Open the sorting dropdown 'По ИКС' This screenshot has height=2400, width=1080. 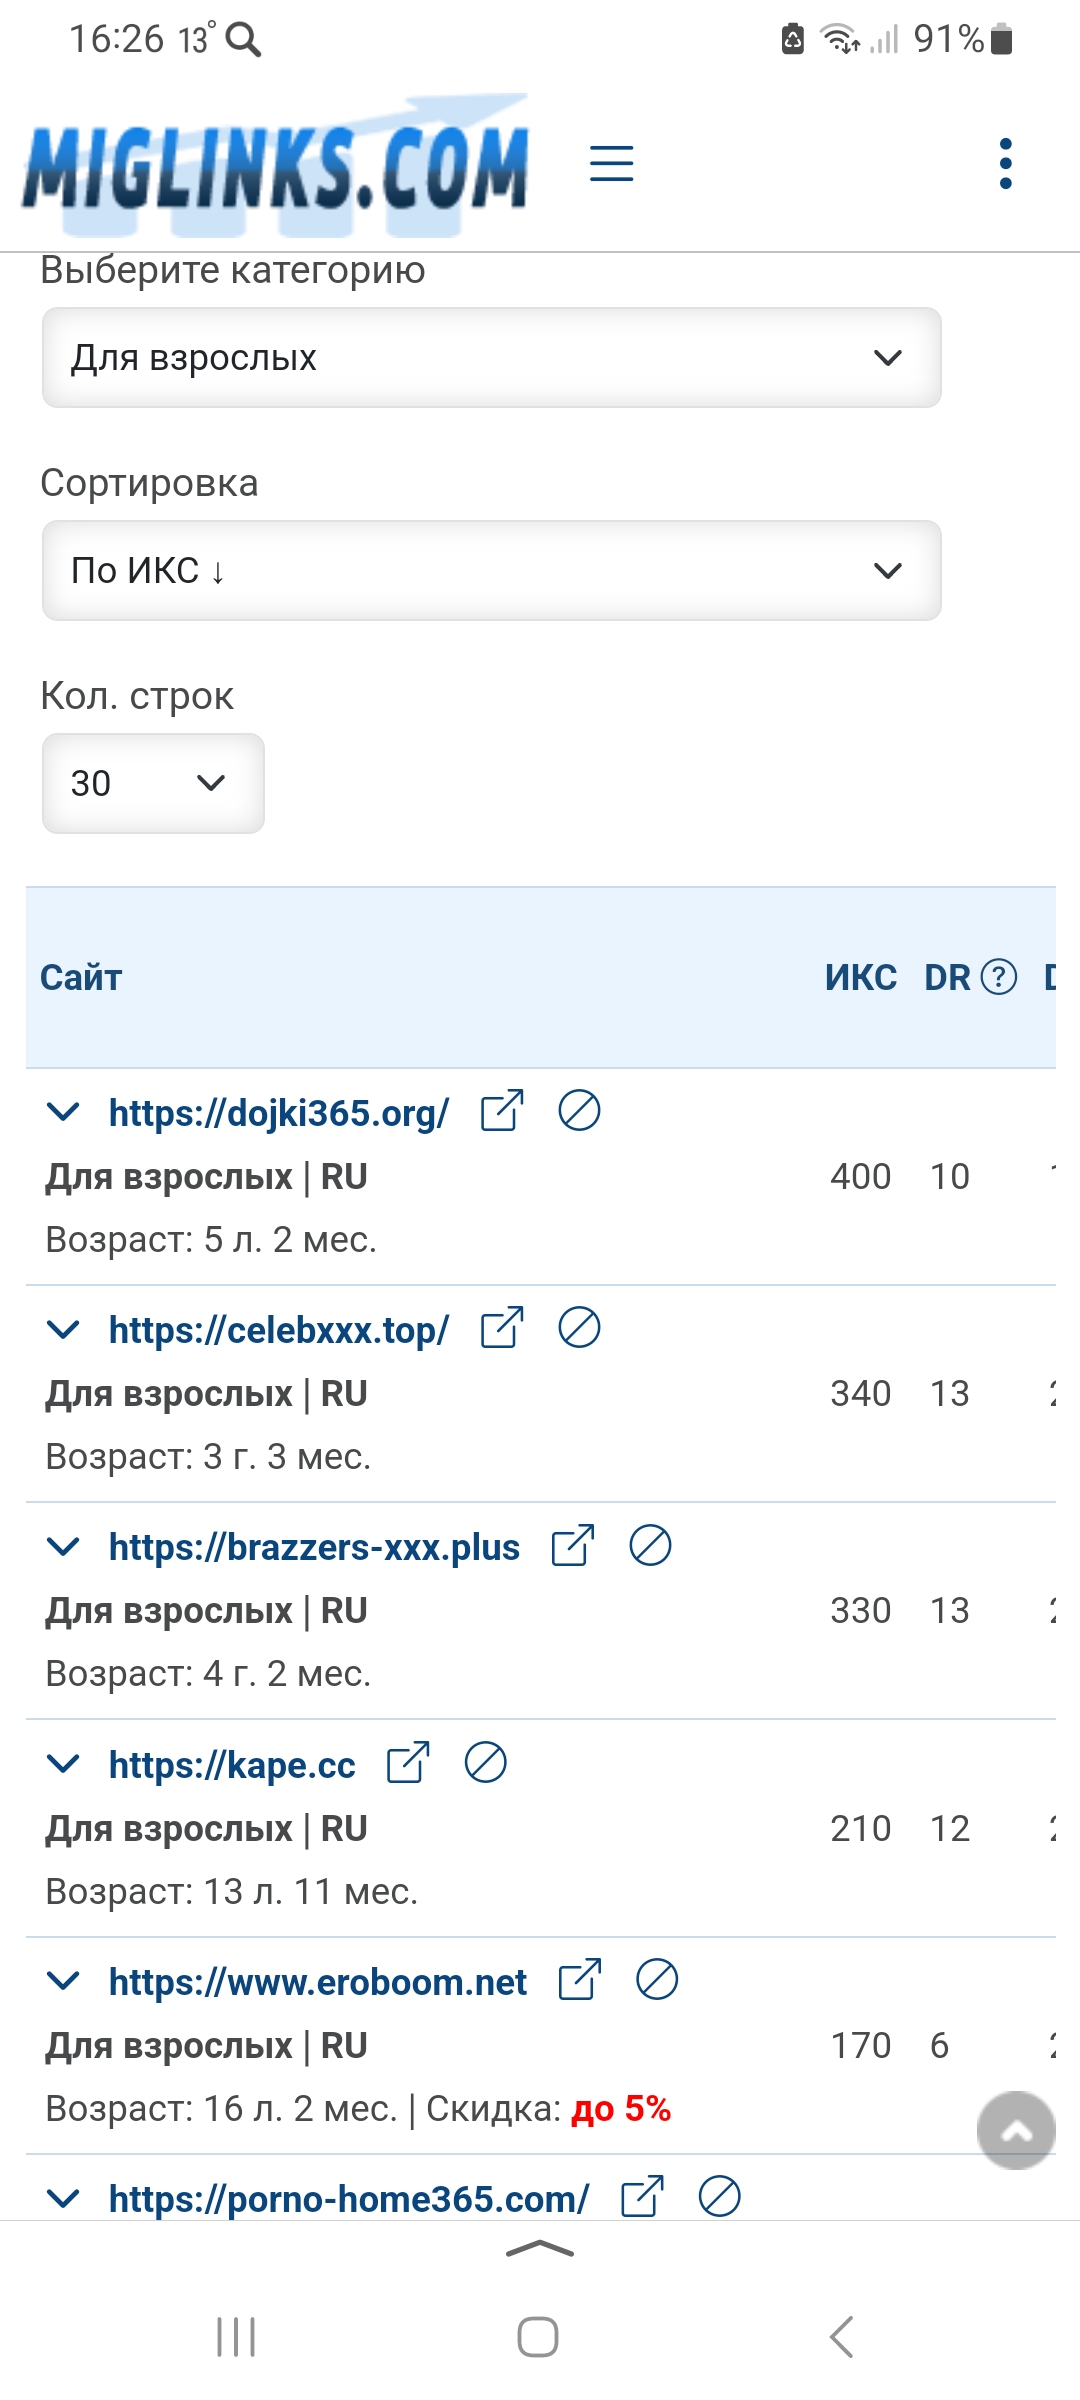click(491, 571)
